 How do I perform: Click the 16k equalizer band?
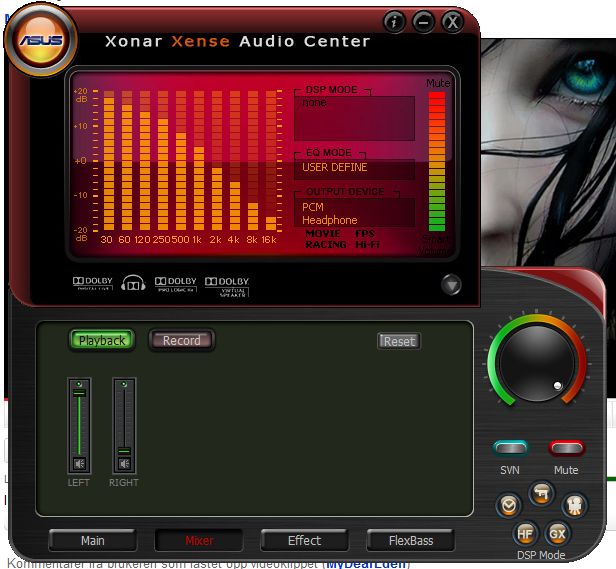coord(271,160)
